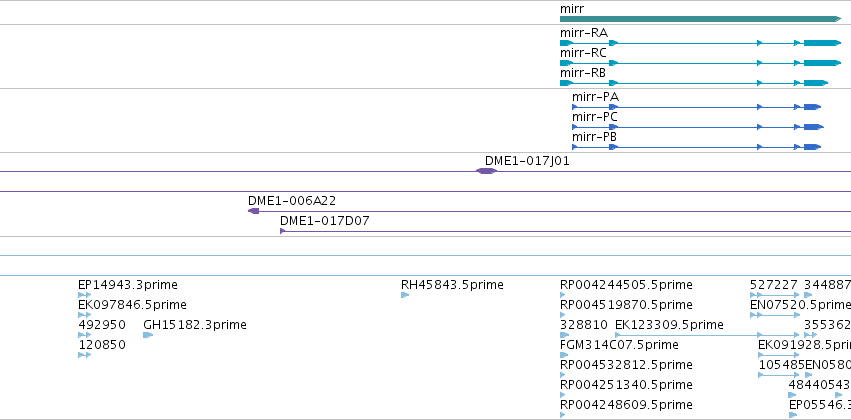
Task: Select the RP004244505.5prime label
Action: pyautogui.click(x=626, y=285)
